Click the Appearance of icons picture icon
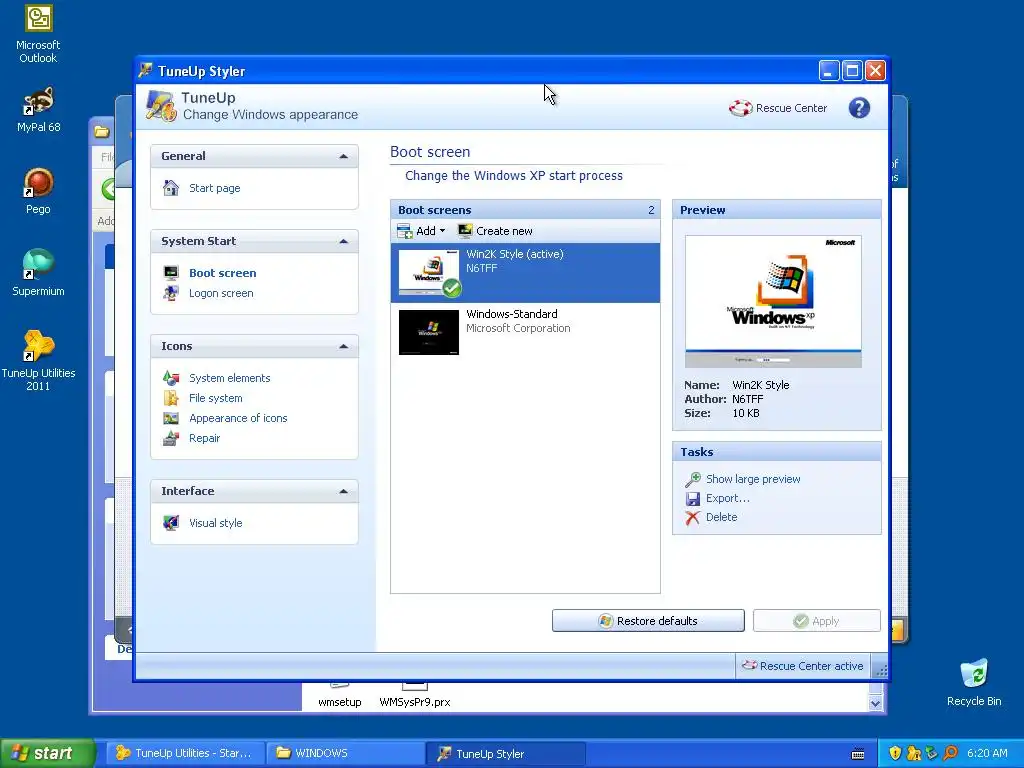 click(x=171, y=418)
